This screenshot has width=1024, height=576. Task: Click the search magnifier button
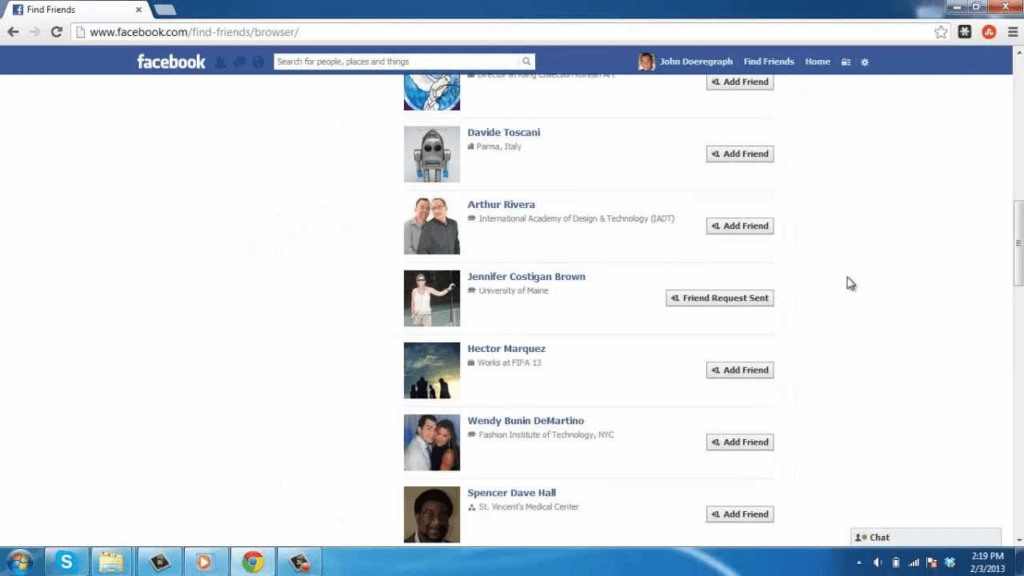526,62
